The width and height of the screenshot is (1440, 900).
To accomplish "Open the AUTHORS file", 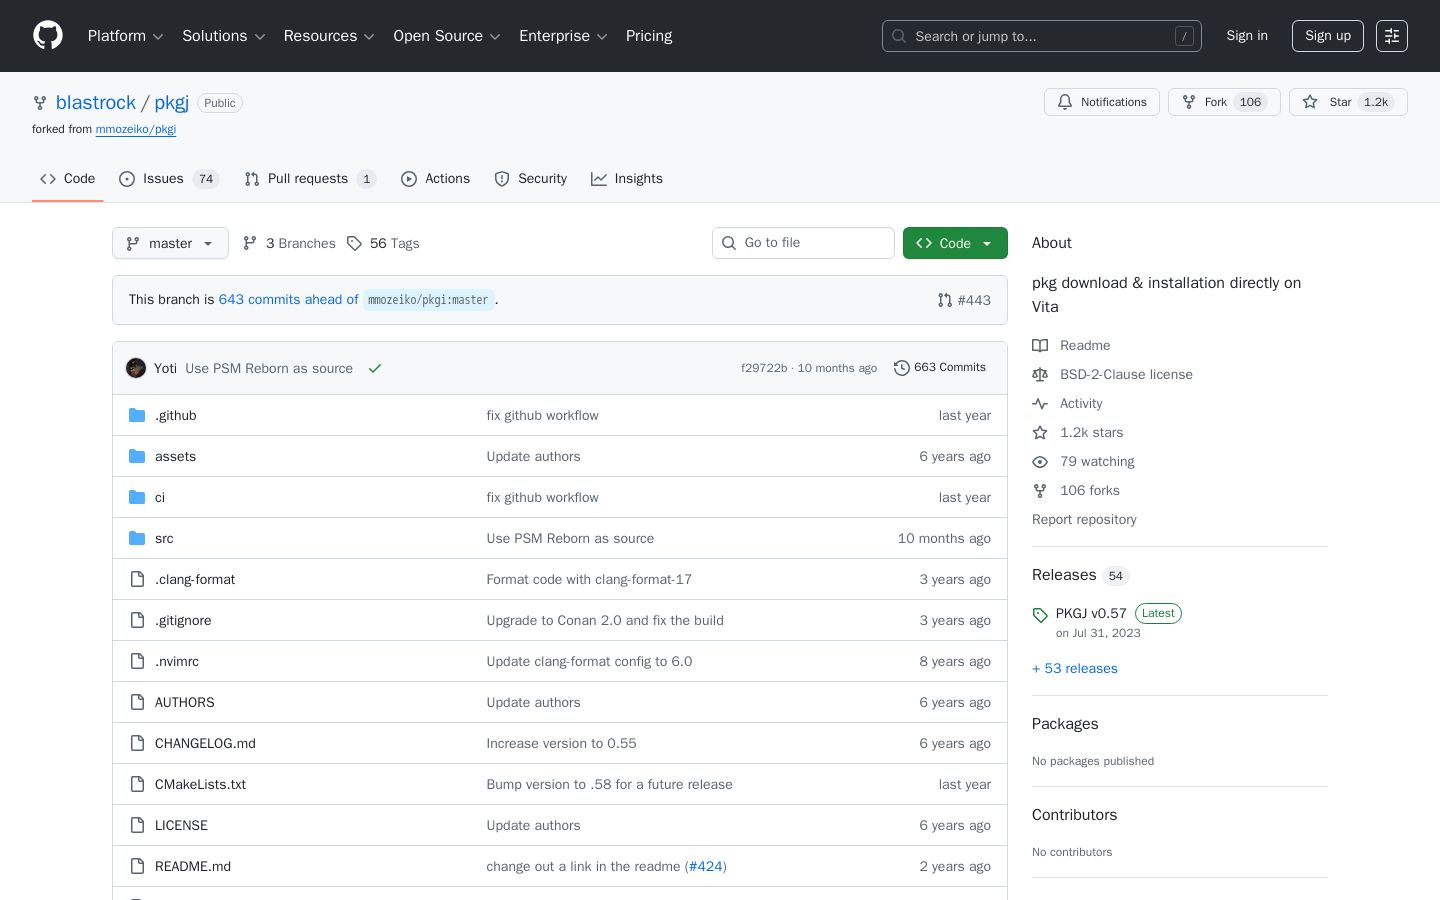I will (x=185, y=702).
